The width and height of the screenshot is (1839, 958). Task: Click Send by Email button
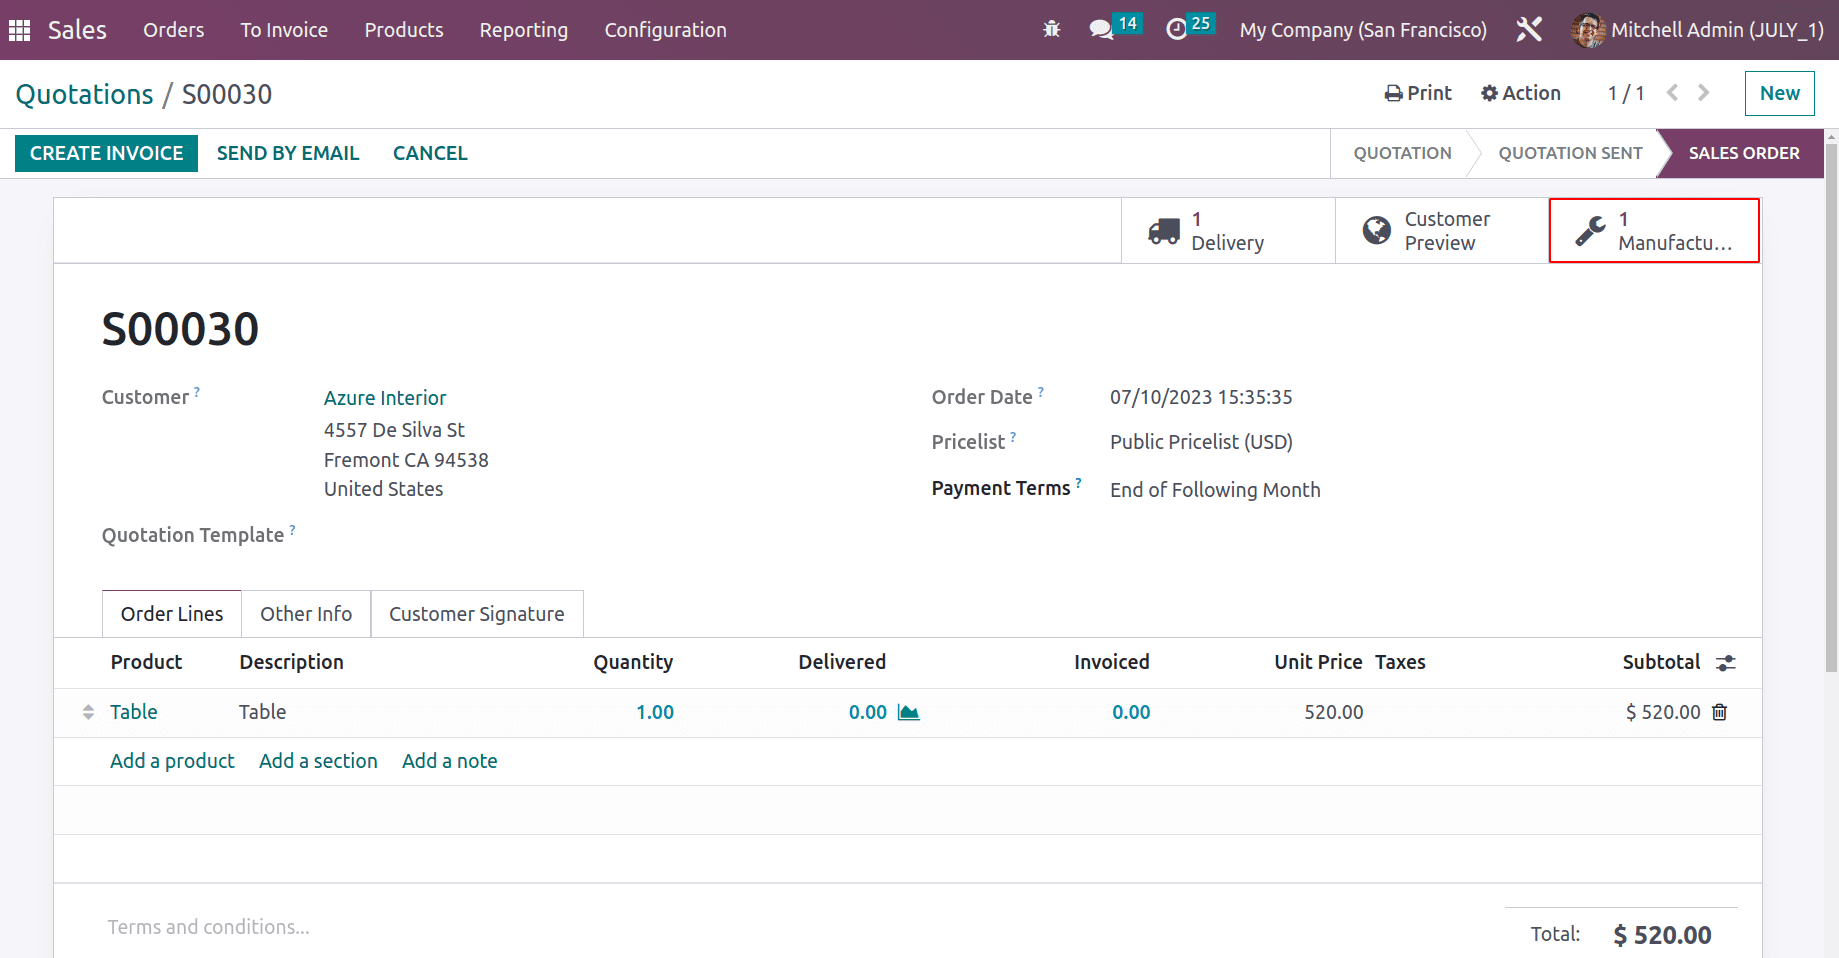coord(288,153)
